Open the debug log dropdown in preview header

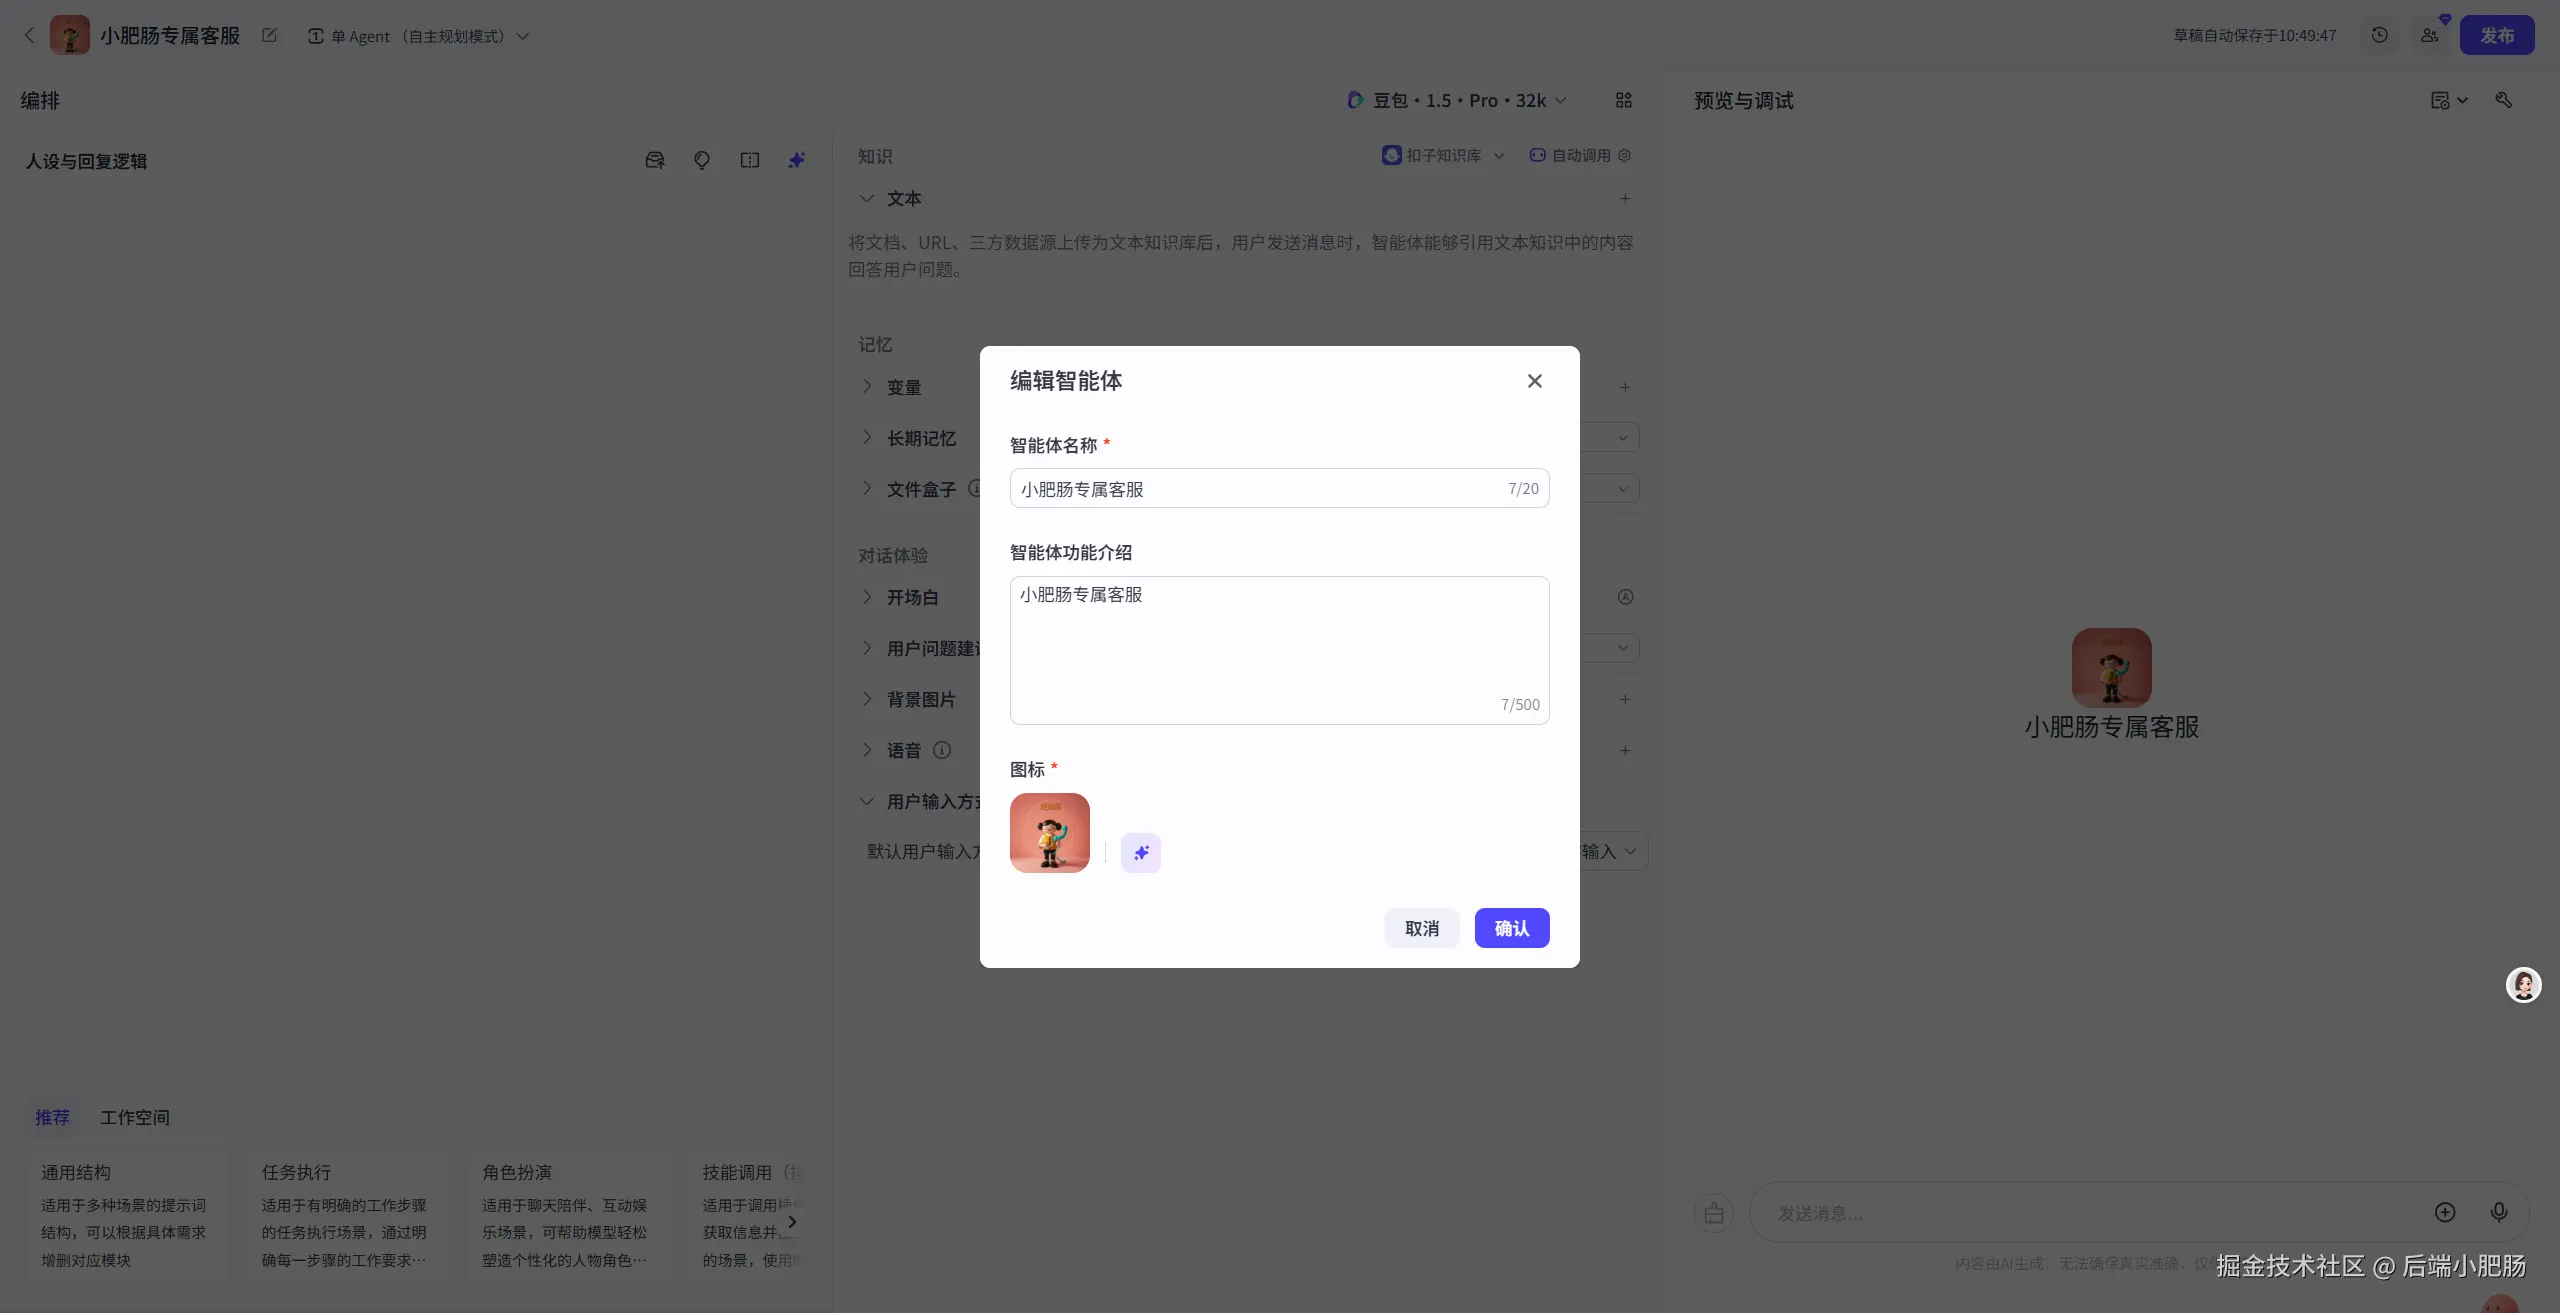(x=2448, y=100)
